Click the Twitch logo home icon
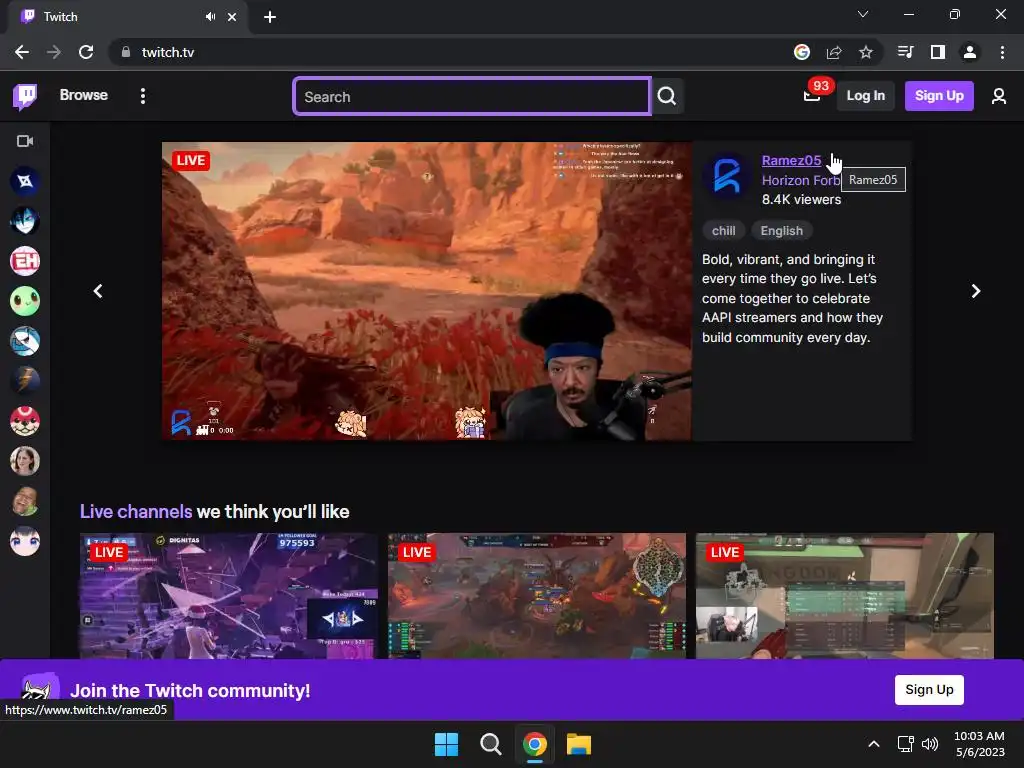1024x768 pixels. [x=25, y=96]
